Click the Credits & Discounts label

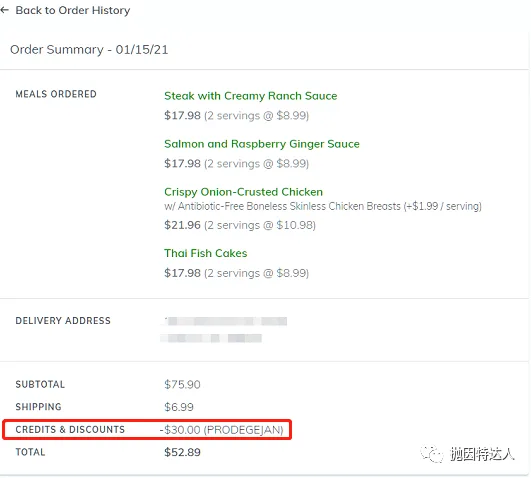point(70,430)
